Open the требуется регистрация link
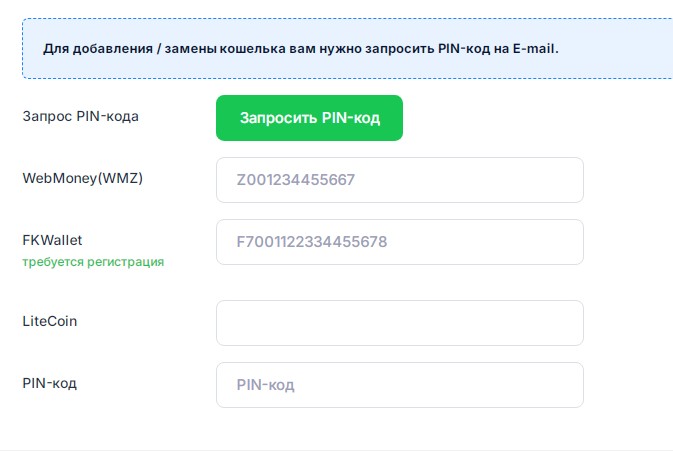 [x=93, y=262]
